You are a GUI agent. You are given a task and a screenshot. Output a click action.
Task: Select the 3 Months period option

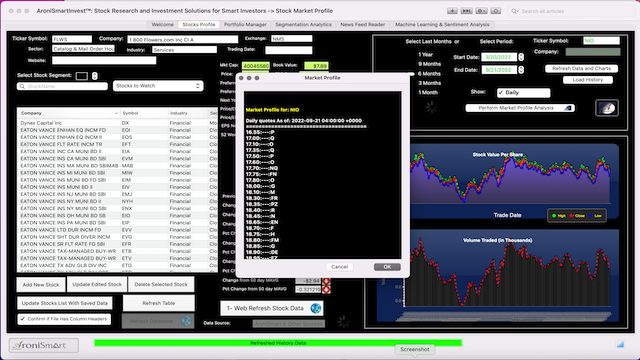click(429, 83)
